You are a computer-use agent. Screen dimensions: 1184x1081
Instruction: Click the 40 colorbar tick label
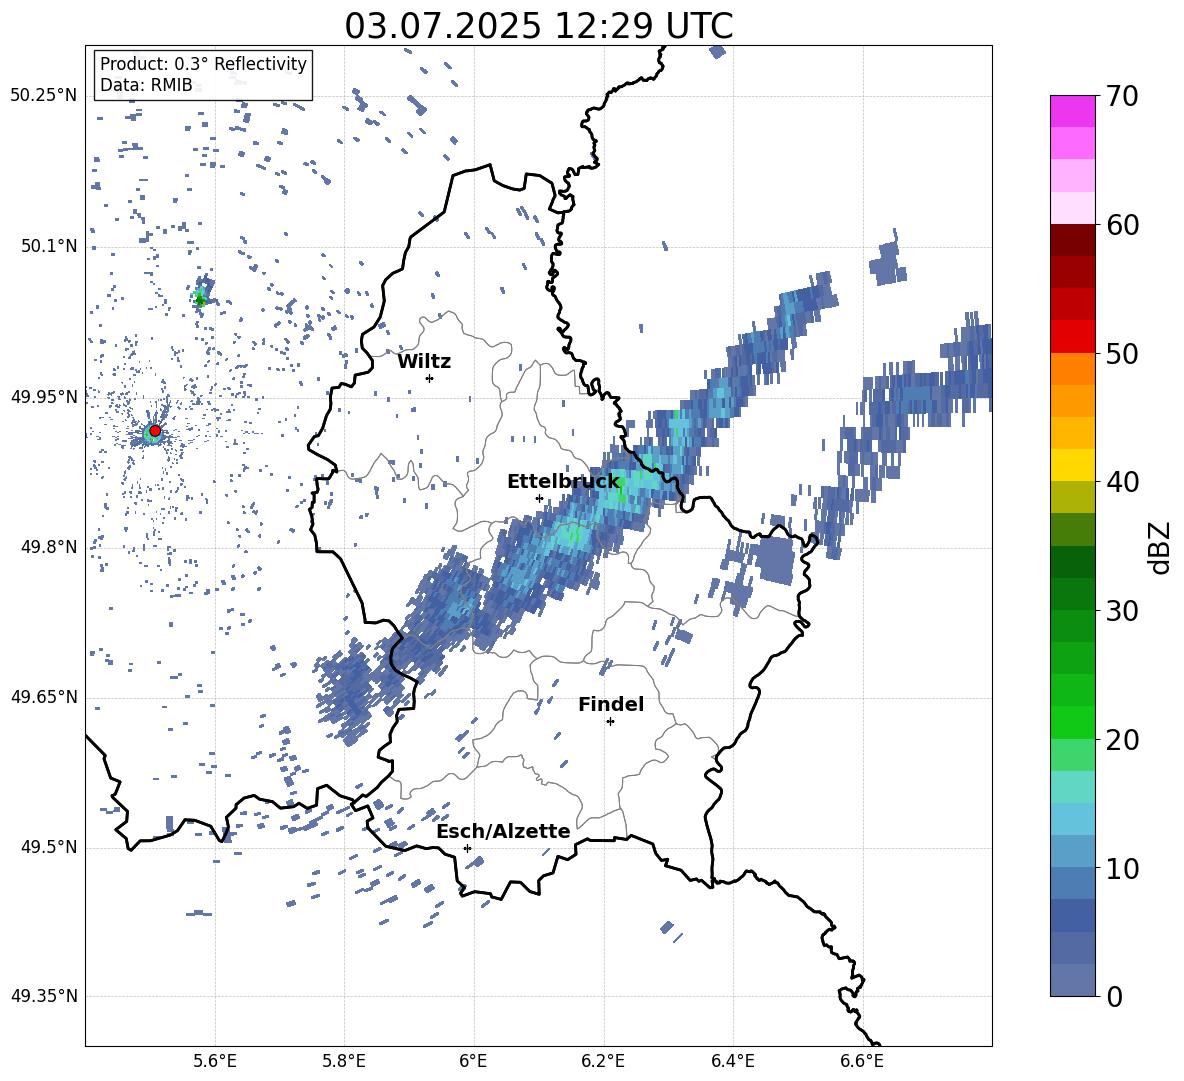pos(1122,482)
